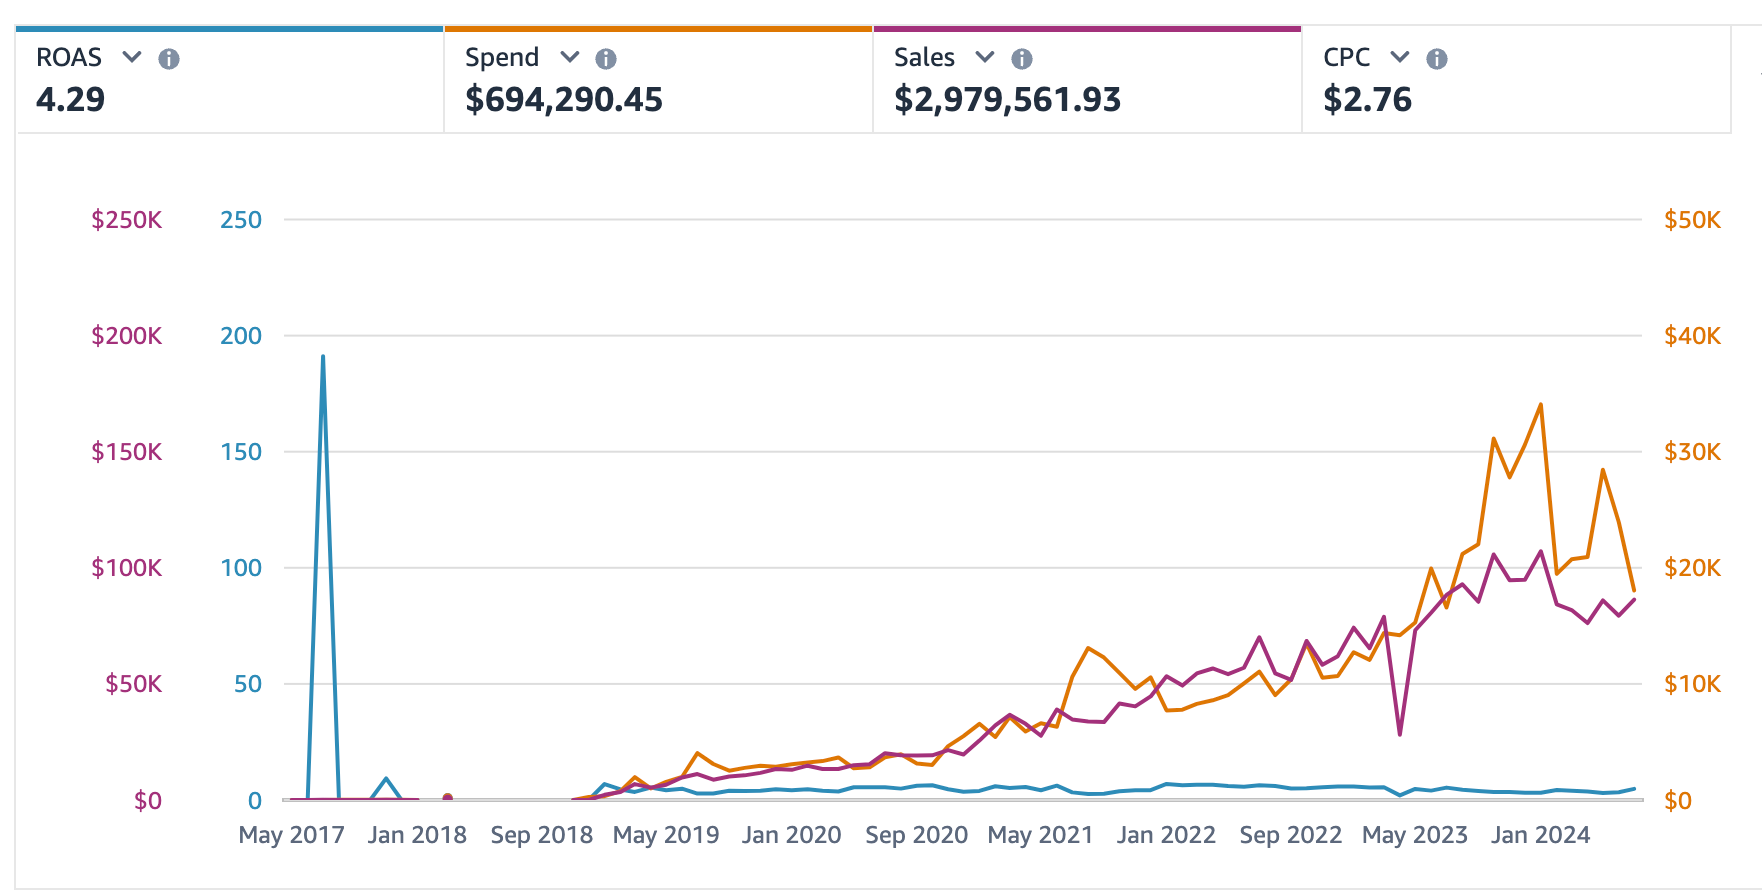
Task: Click the $50K spend axis label on right
Action: pos(1693,220)
